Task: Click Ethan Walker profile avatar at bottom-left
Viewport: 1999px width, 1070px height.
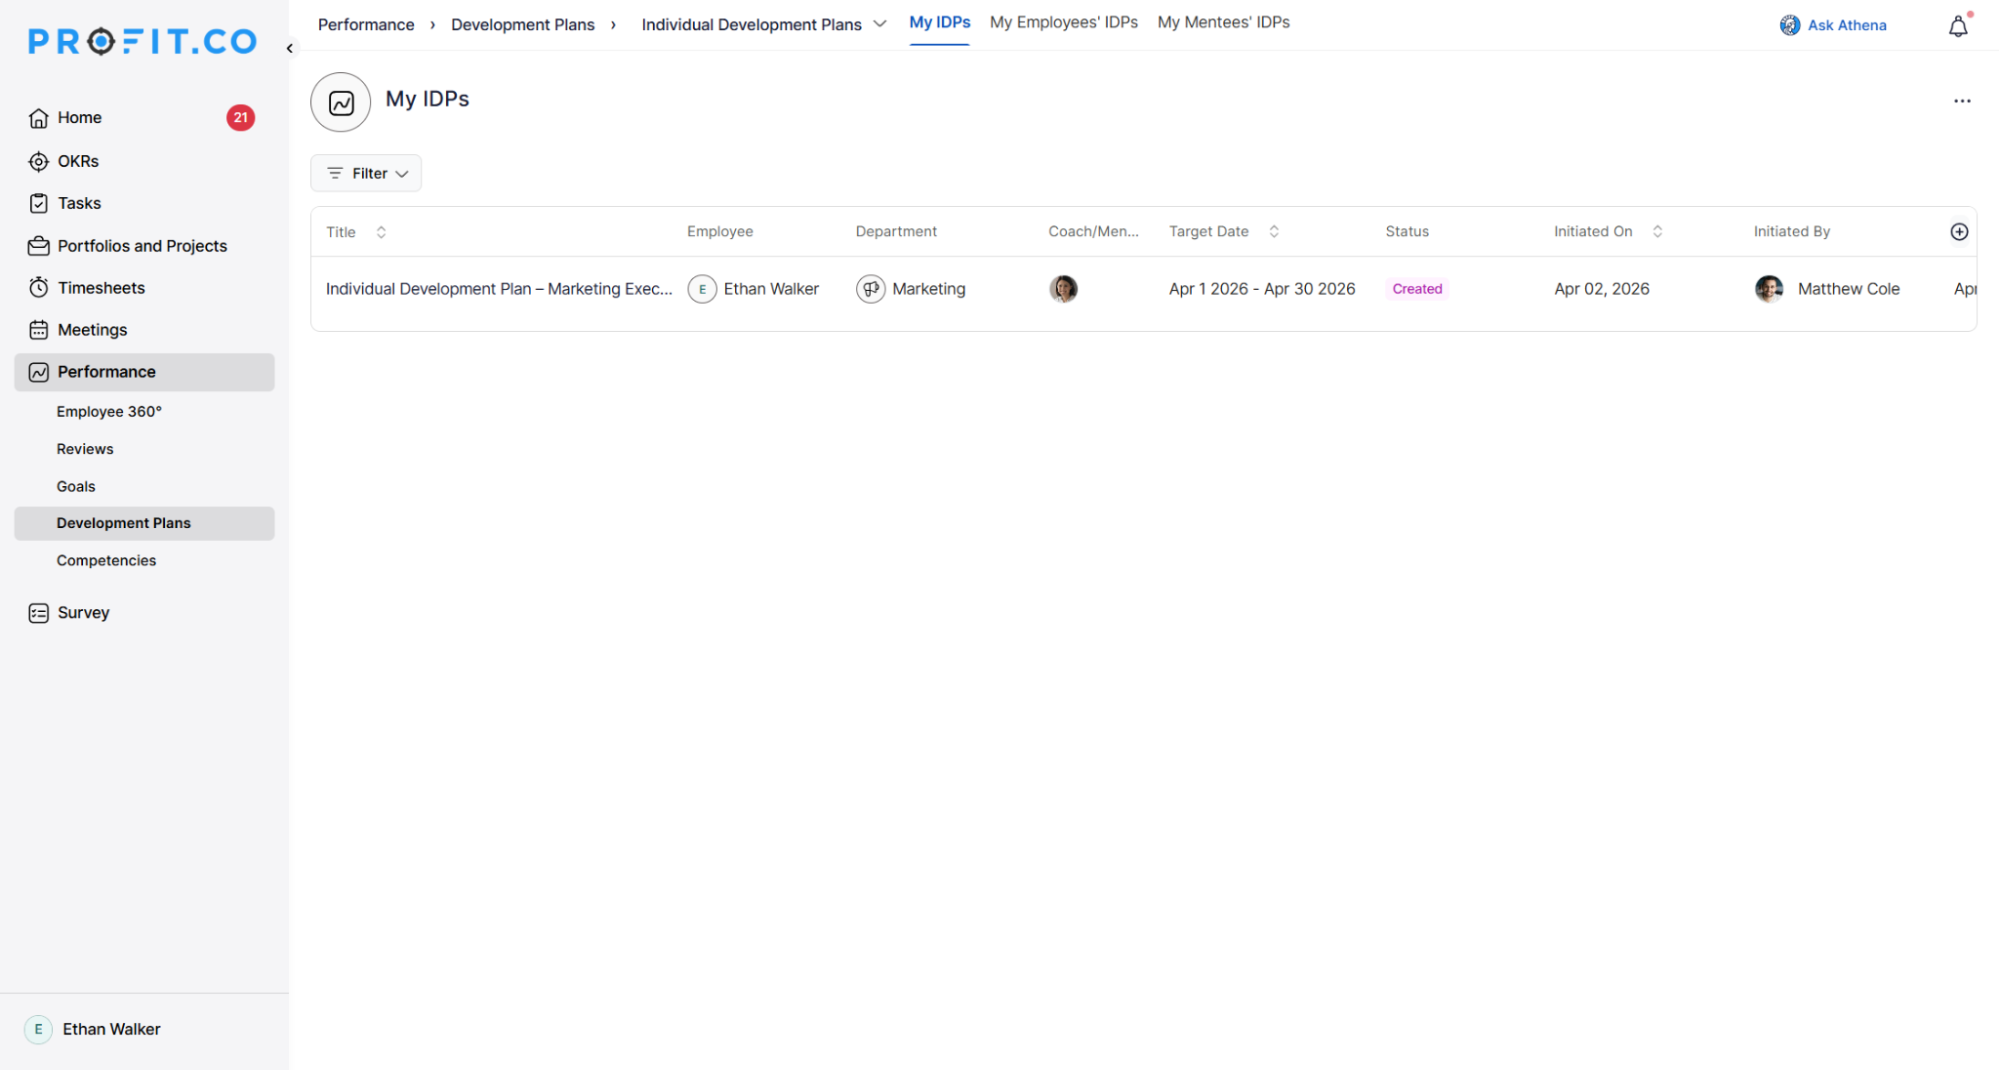Action: [38, 1029]
